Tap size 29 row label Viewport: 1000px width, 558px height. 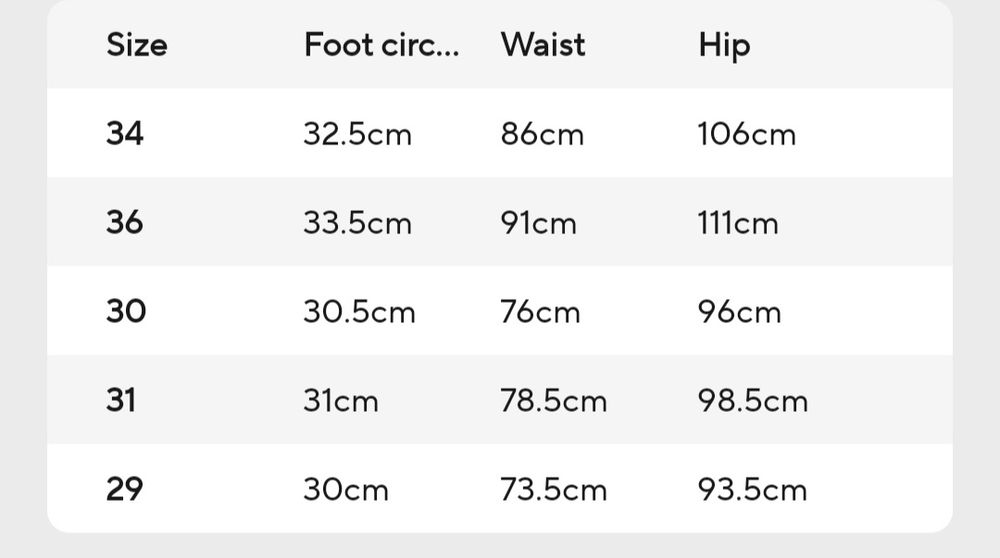click(125, 489)
